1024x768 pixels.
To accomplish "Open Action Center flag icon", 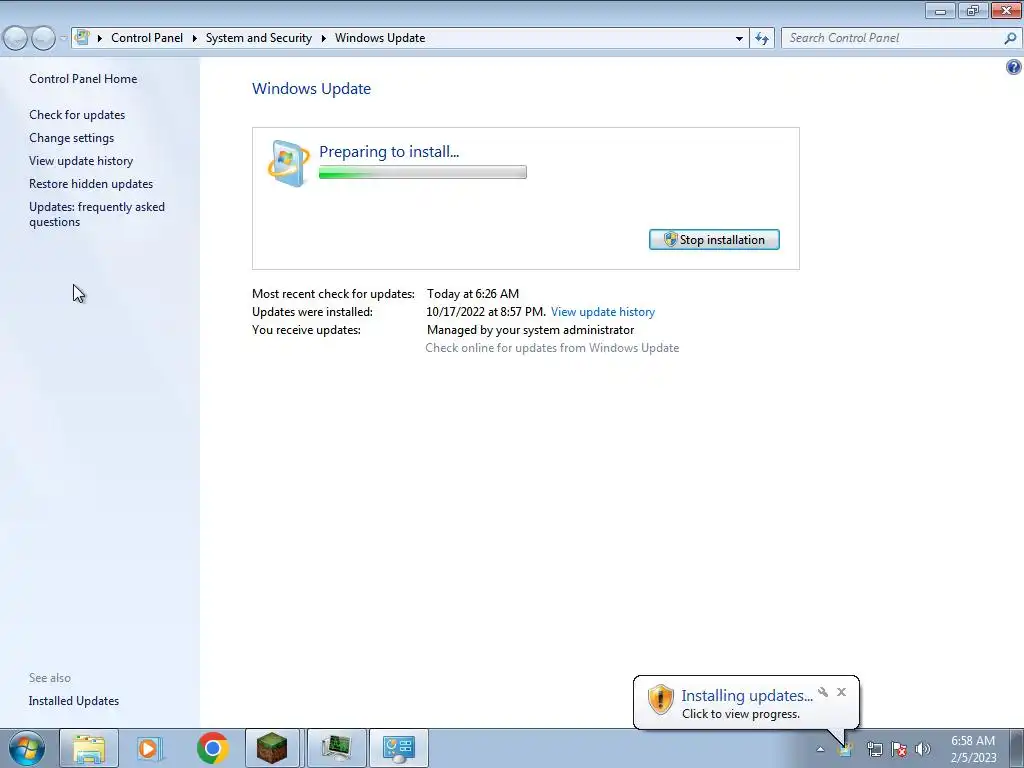I will coord(899,749).
